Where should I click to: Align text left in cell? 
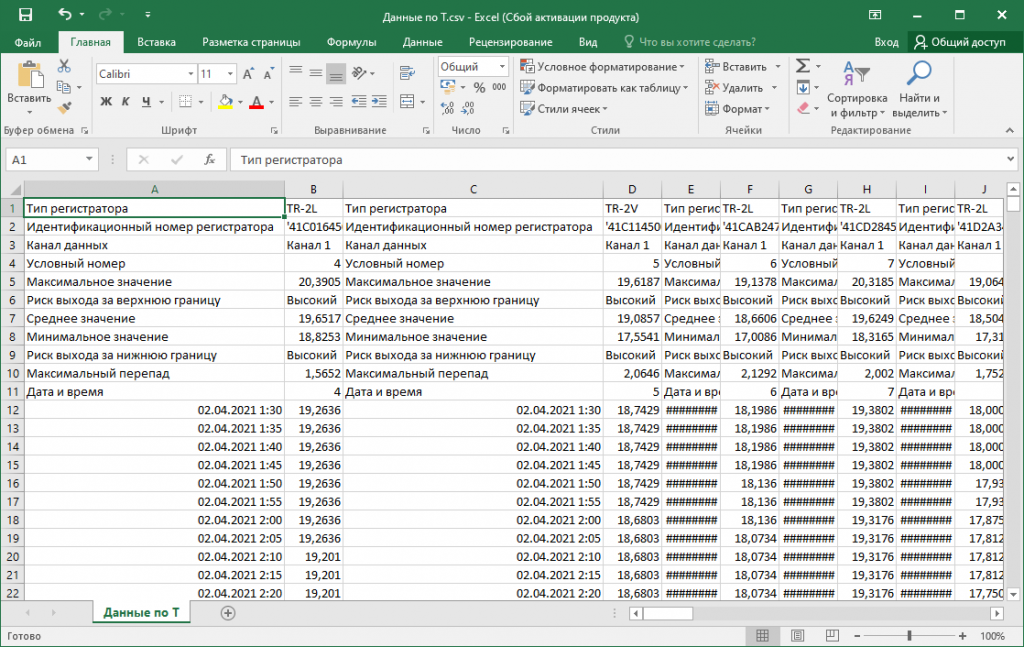[x=296, y=102]
